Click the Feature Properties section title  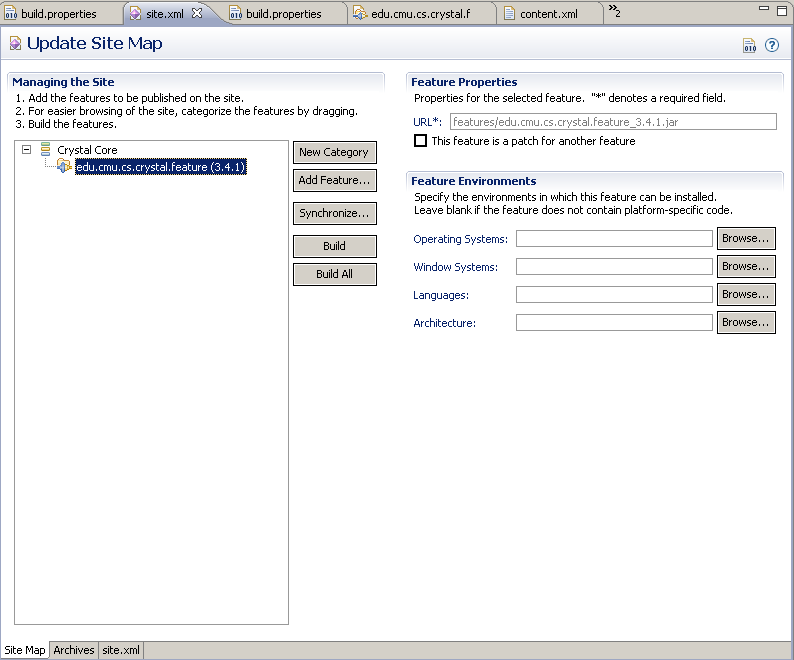tap(464, 82)
